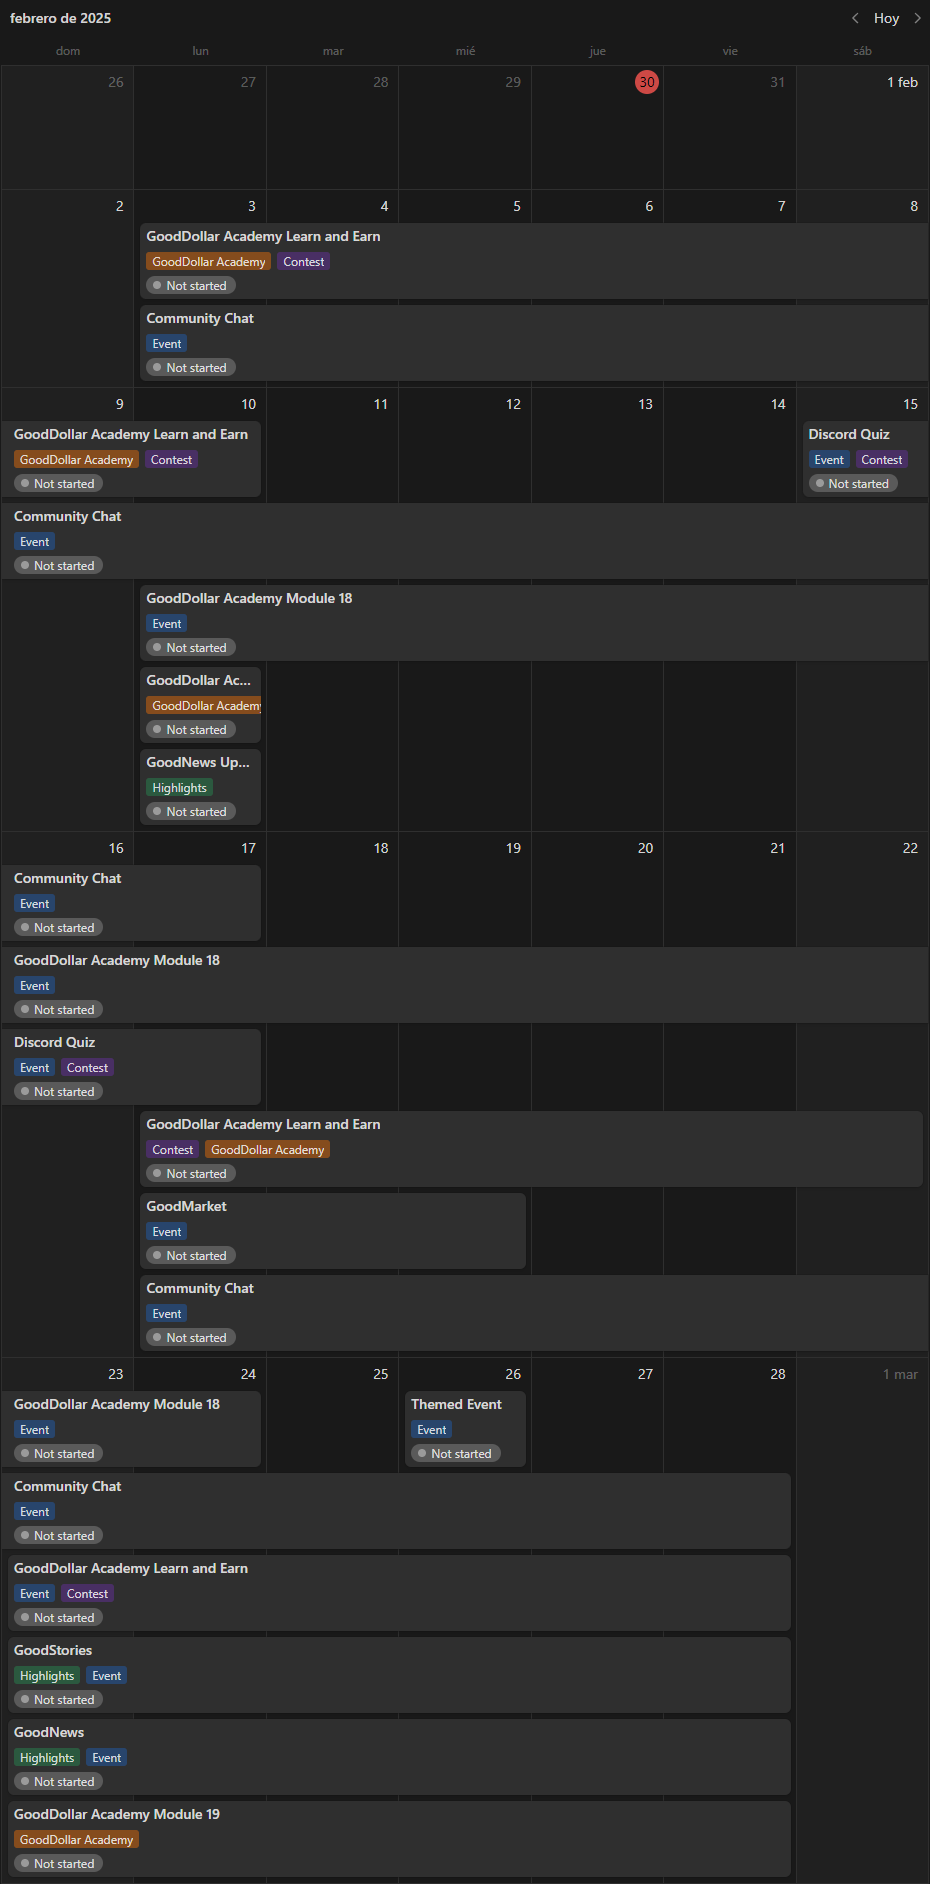The width and height of the screenshot is (930, 1884).
Task: Open the Discord Quiz event on February 15
Action: tap(865, 459)
